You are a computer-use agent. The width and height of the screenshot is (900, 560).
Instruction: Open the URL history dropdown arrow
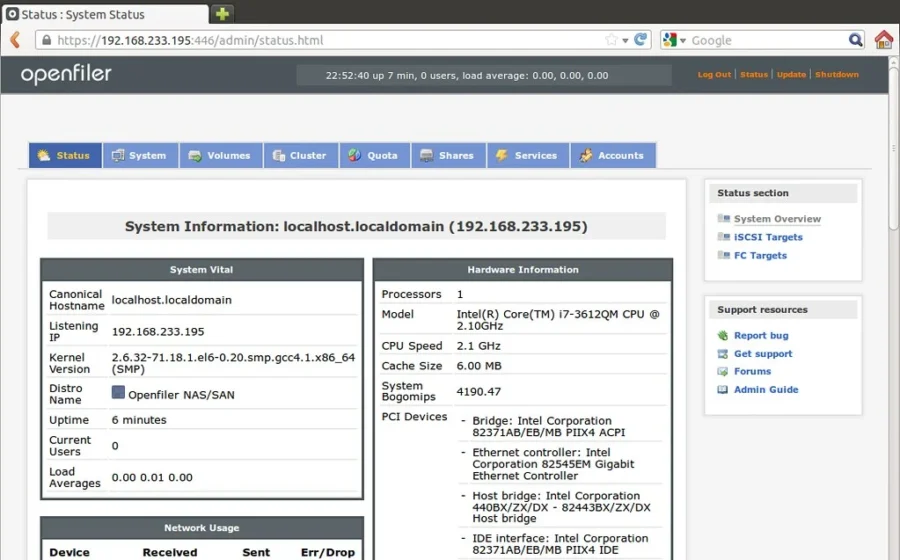[x=625, y=40]
